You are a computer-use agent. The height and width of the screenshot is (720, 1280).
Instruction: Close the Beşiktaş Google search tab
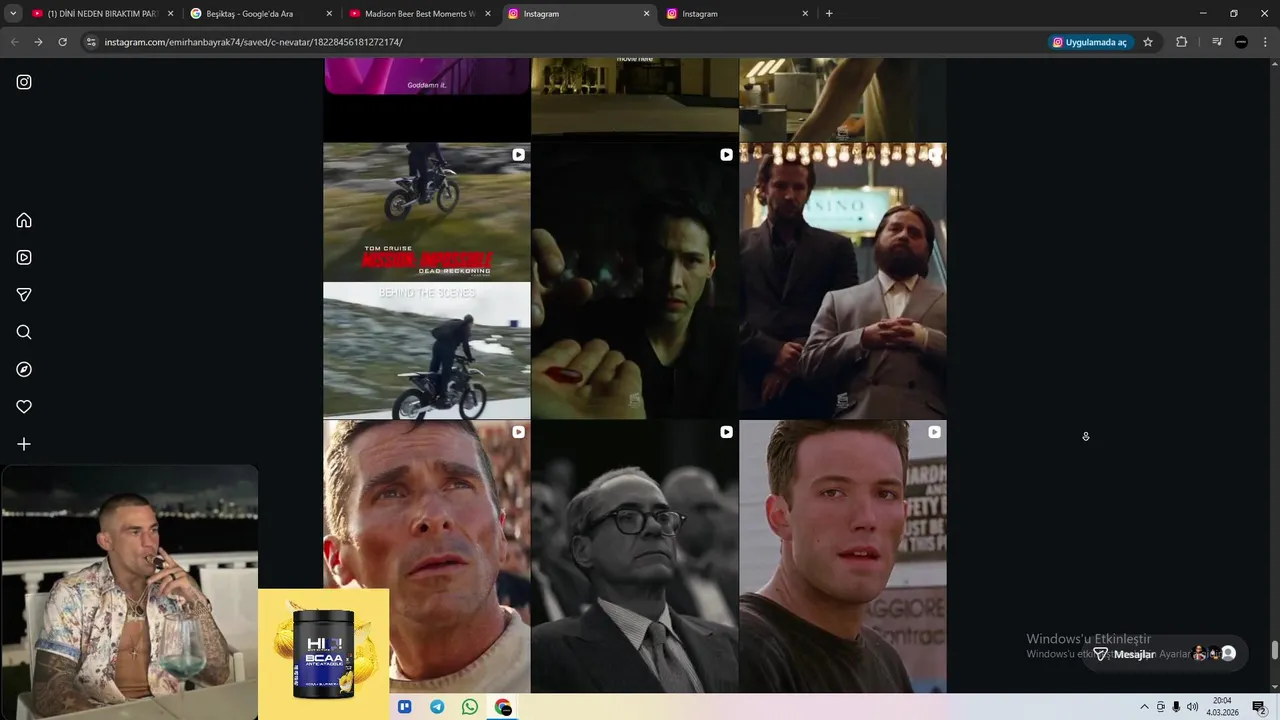point(329,14)
